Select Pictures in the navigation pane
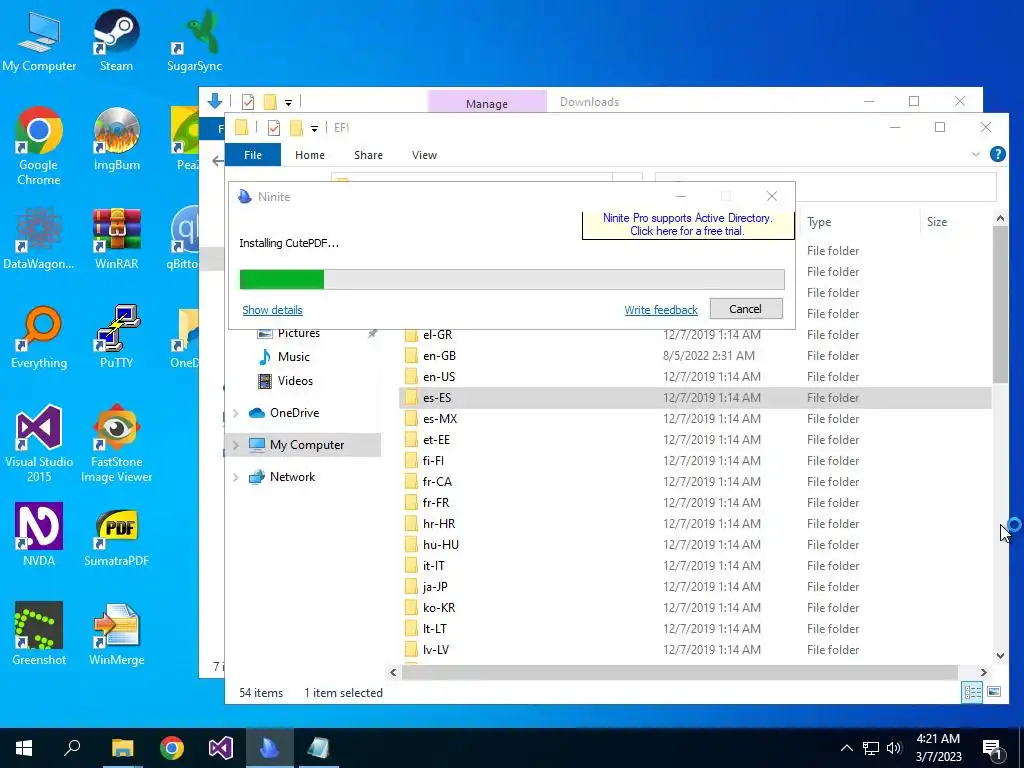This screenshot has width=1024, height=768. coord(298,333)
